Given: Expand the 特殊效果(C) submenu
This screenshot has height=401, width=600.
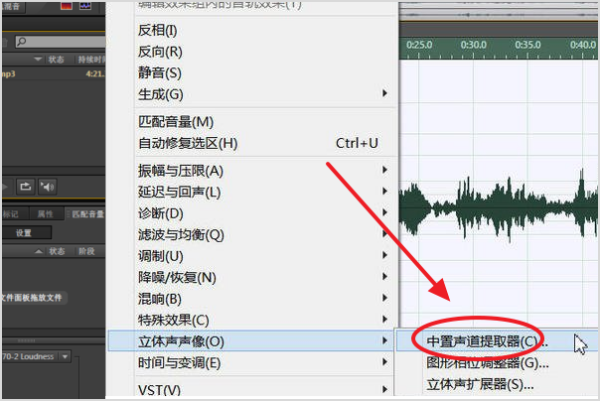Looking at the screenshot, I should pos(264,320).
